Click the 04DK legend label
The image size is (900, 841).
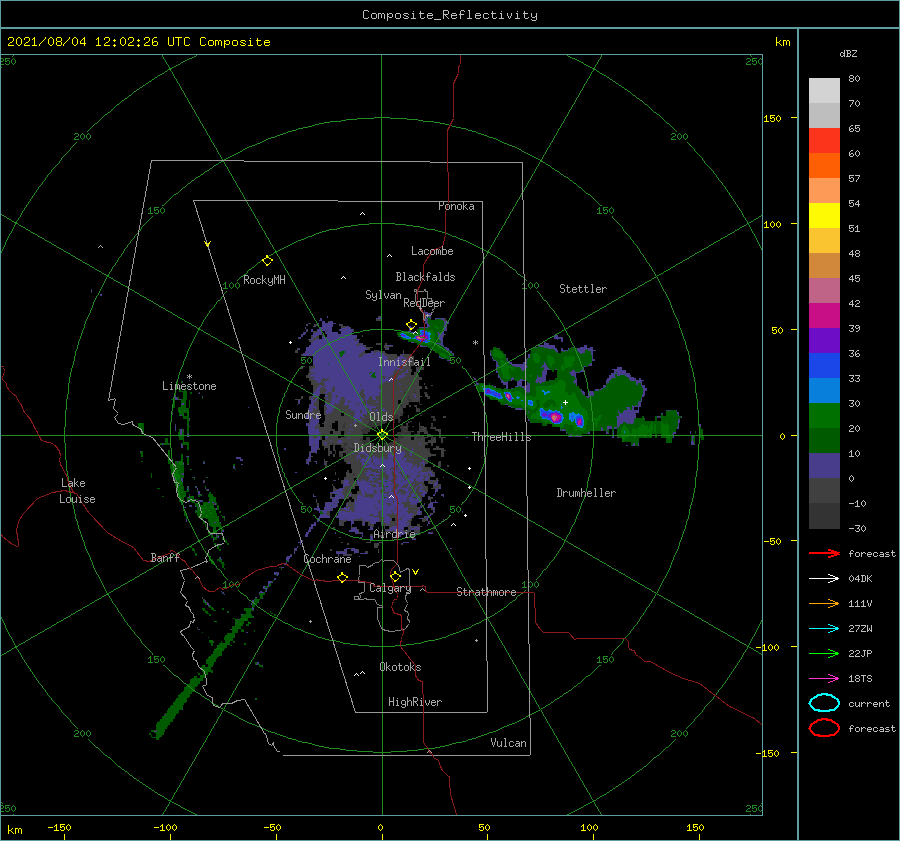(x=860, y=579)
